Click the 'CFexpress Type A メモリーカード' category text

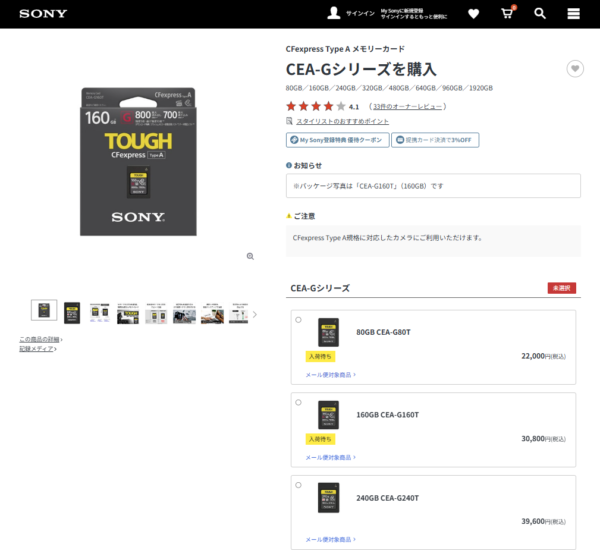pos(345,49)
